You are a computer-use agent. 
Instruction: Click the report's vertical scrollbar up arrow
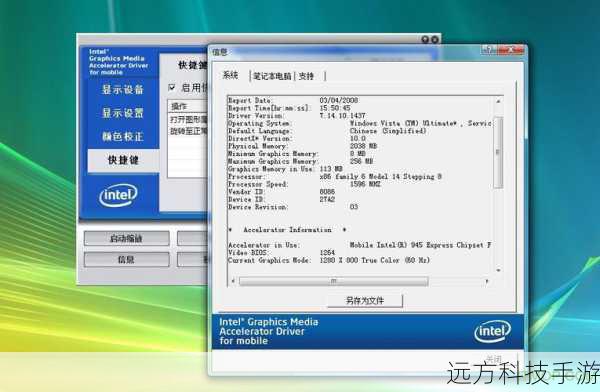coord(498,101)
